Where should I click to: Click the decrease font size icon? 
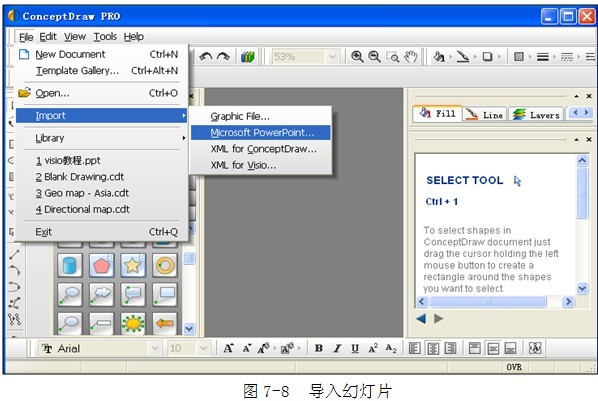coord(247,348)
